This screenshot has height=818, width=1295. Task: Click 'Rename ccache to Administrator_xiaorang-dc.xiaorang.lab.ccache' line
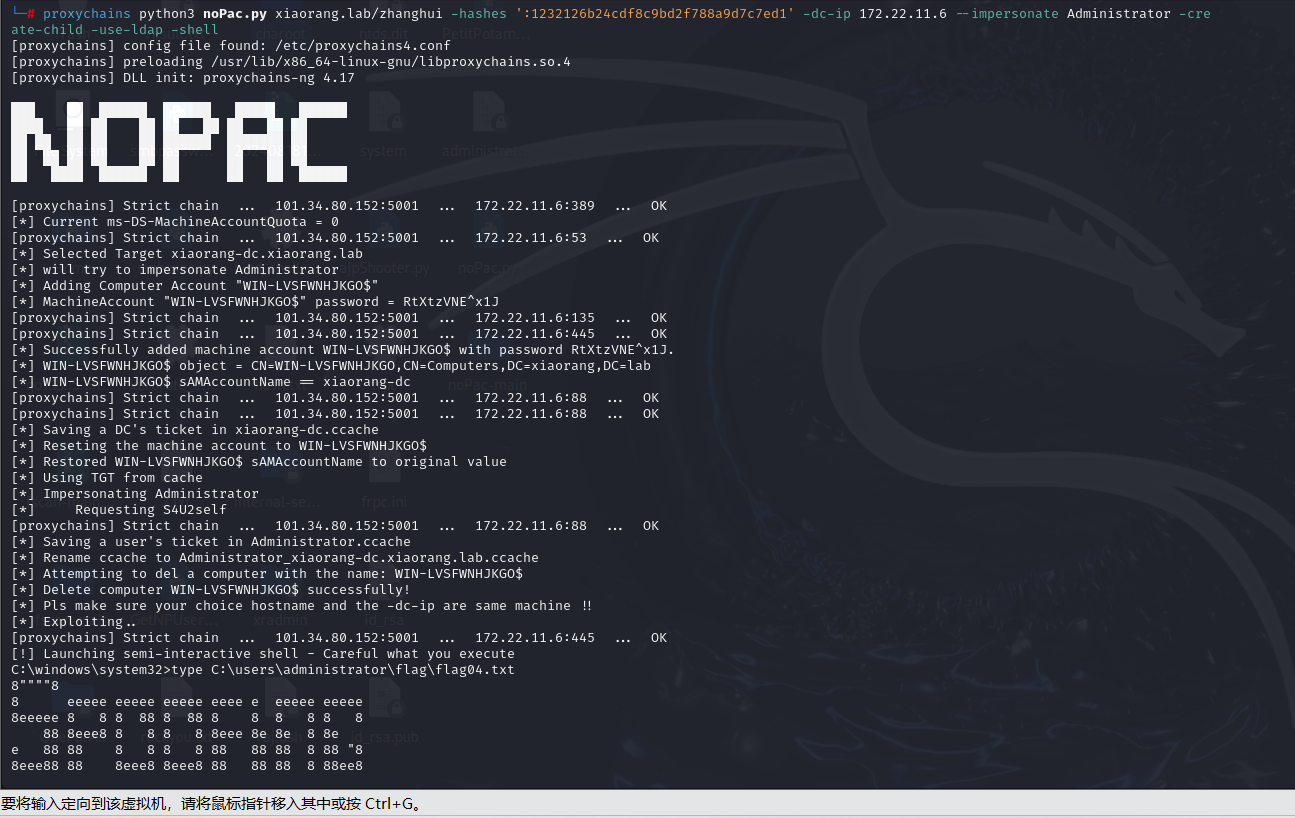tap(275, 558)
